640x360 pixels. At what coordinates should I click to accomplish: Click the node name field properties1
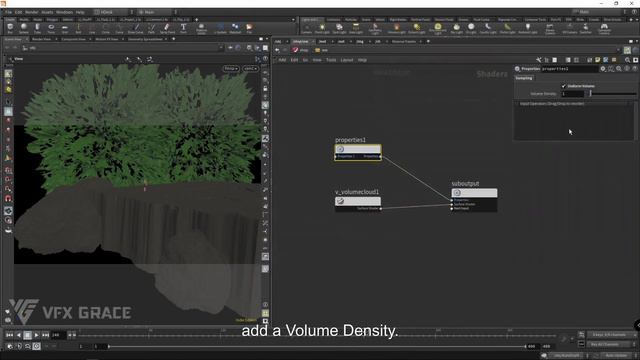pyautogui.click(x=569, y=69)
